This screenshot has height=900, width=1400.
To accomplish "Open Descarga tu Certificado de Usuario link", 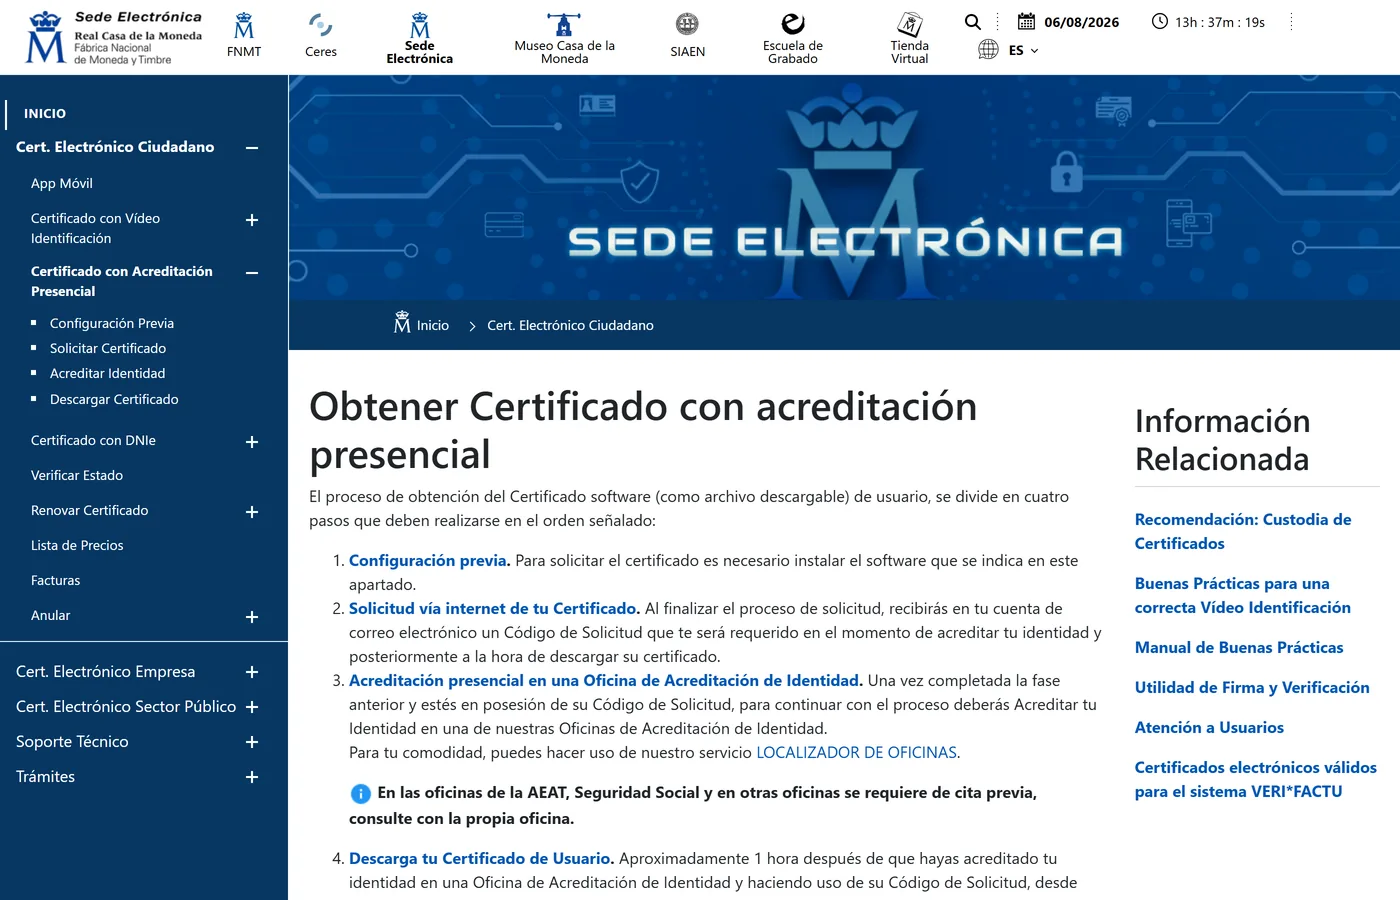I will (481, 859).
